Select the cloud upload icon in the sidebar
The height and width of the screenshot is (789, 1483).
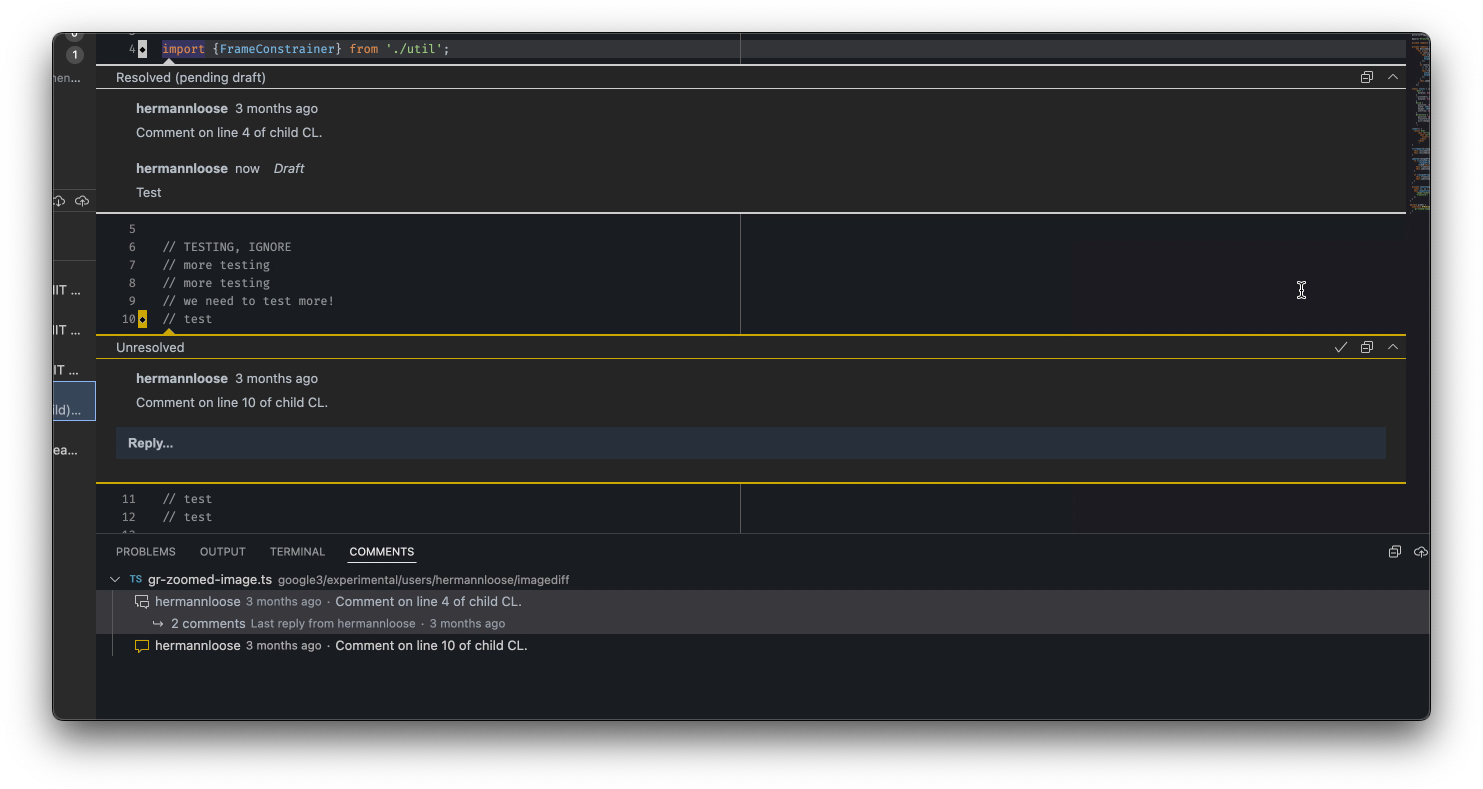click(82, 201)
